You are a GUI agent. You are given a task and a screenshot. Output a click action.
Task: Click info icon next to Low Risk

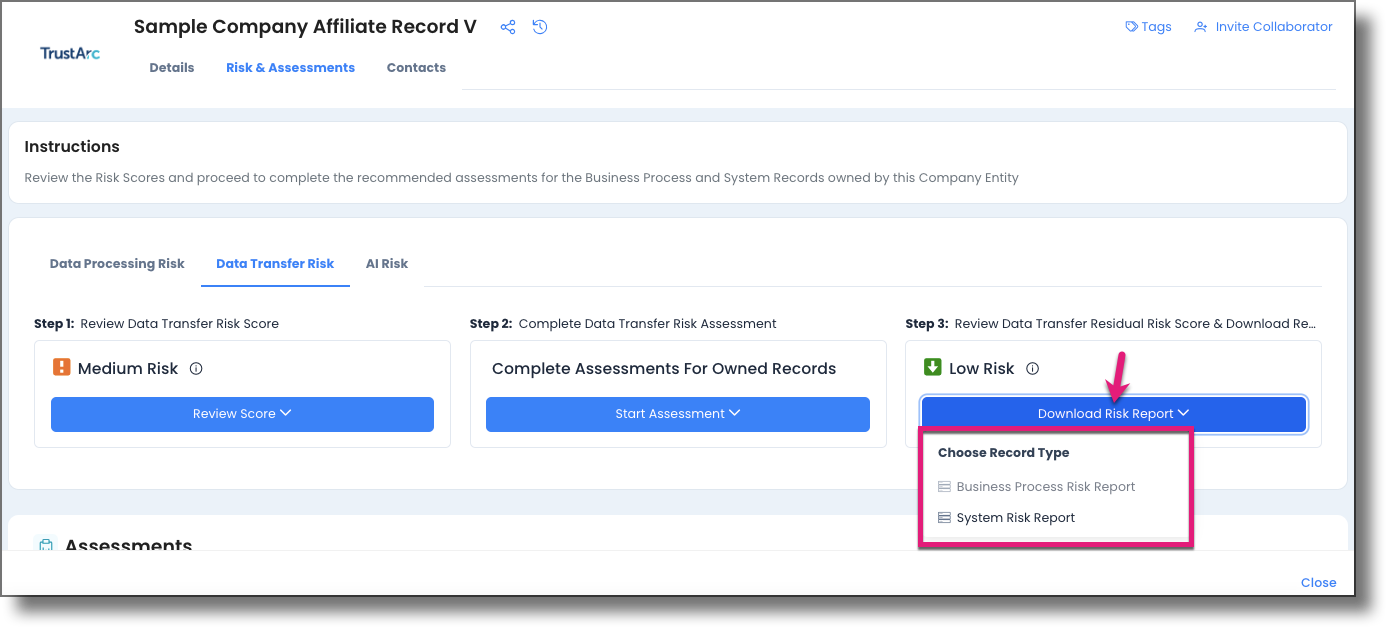tap(1032, 368)
